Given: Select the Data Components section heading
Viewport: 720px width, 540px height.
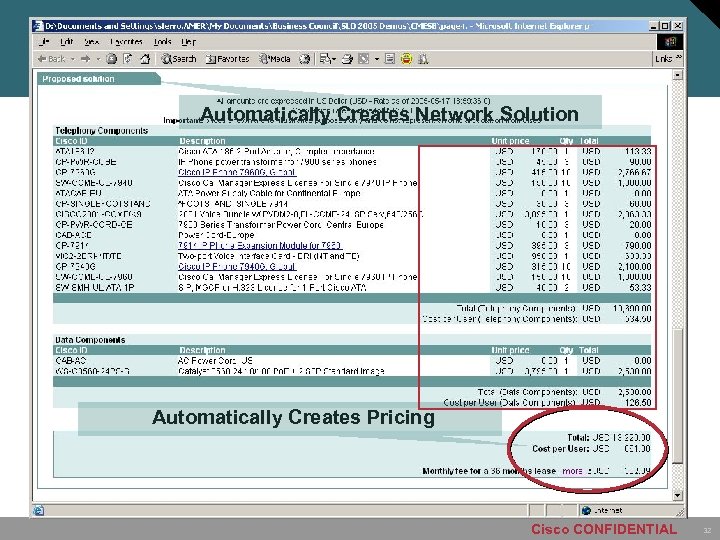Looking at the screenshot, I should point(90,340).
